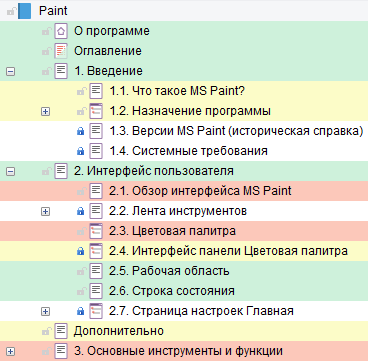Toggle the blue lock on 2.7. Страница настроек
This screenshot has height=361, width=368.
point(80,312)
